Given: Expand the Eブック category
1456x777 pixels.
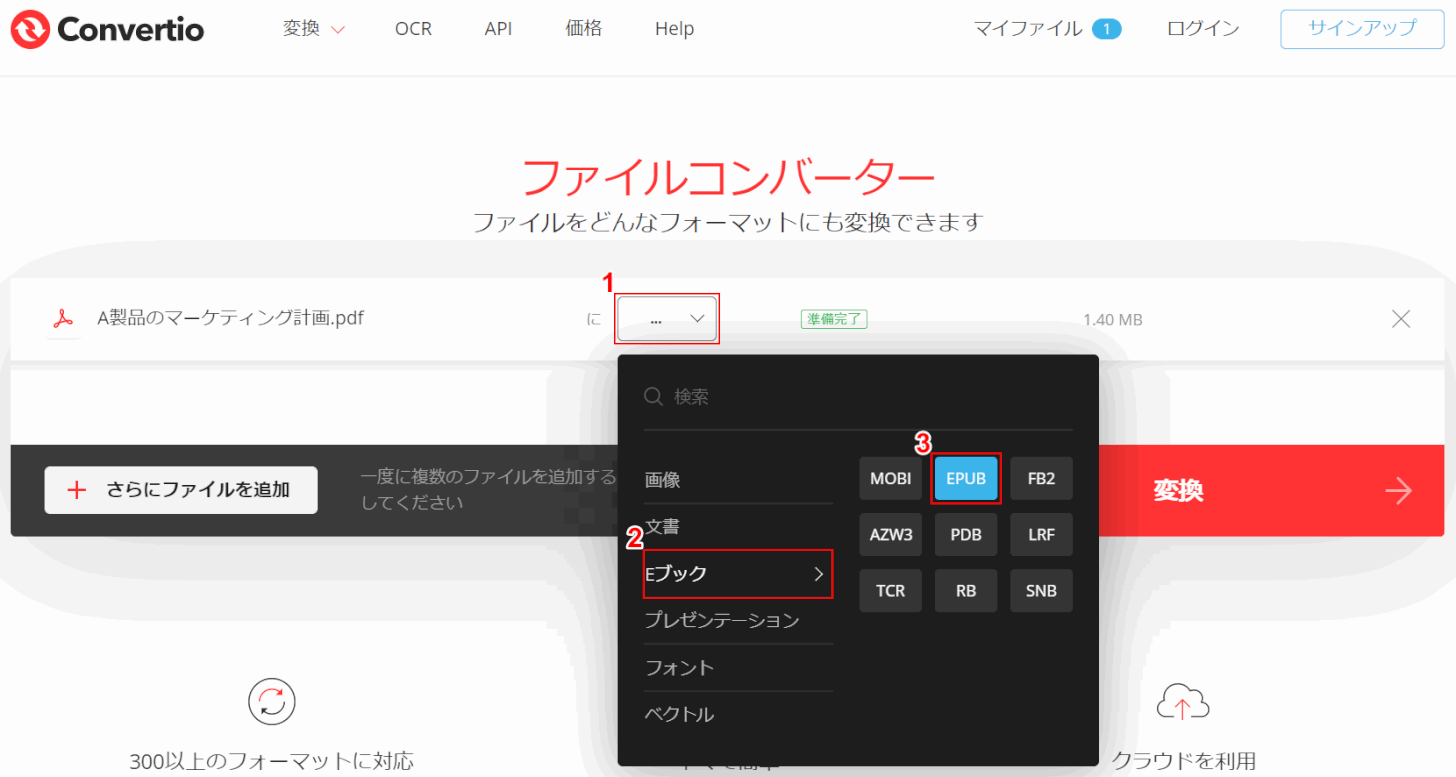Looking at the screenshot, I should tap(737, 574).
